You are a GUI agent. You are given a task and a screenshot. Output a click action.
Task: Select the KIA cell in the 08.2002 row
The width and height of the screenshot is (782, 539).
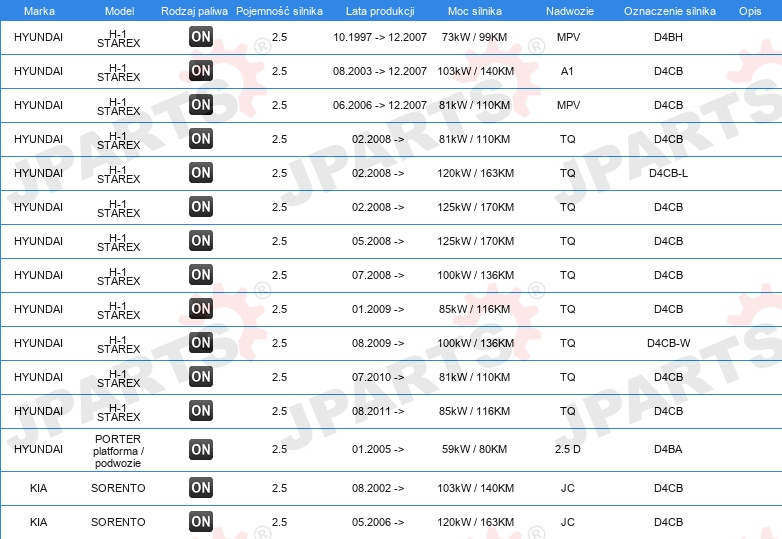pos(38,488)
